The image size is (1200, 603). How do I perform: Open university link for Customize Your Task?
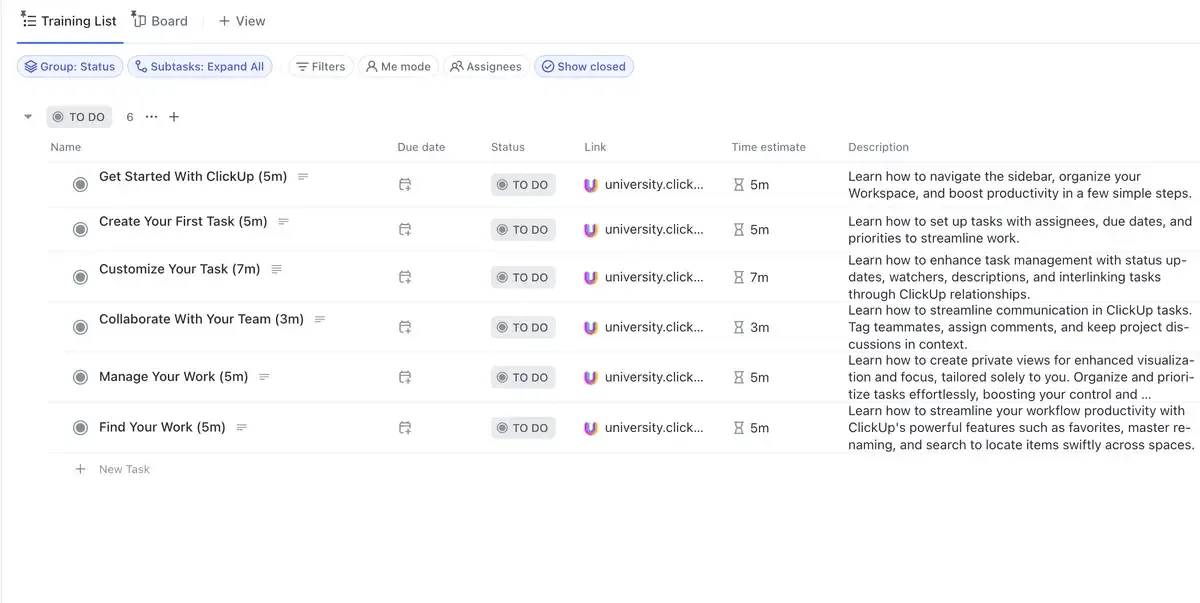tap(644, 277)
